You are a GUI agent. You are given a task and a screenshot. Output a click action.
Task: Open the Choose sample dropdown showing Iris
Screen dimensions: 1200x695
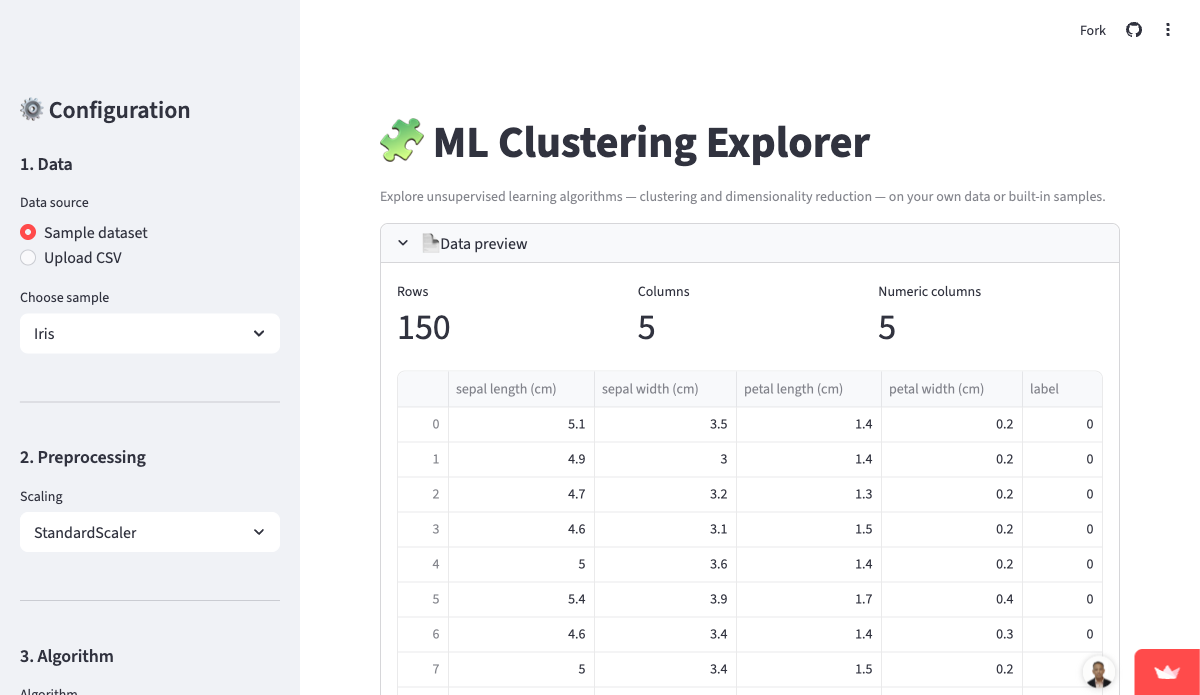tap(150, 333)
